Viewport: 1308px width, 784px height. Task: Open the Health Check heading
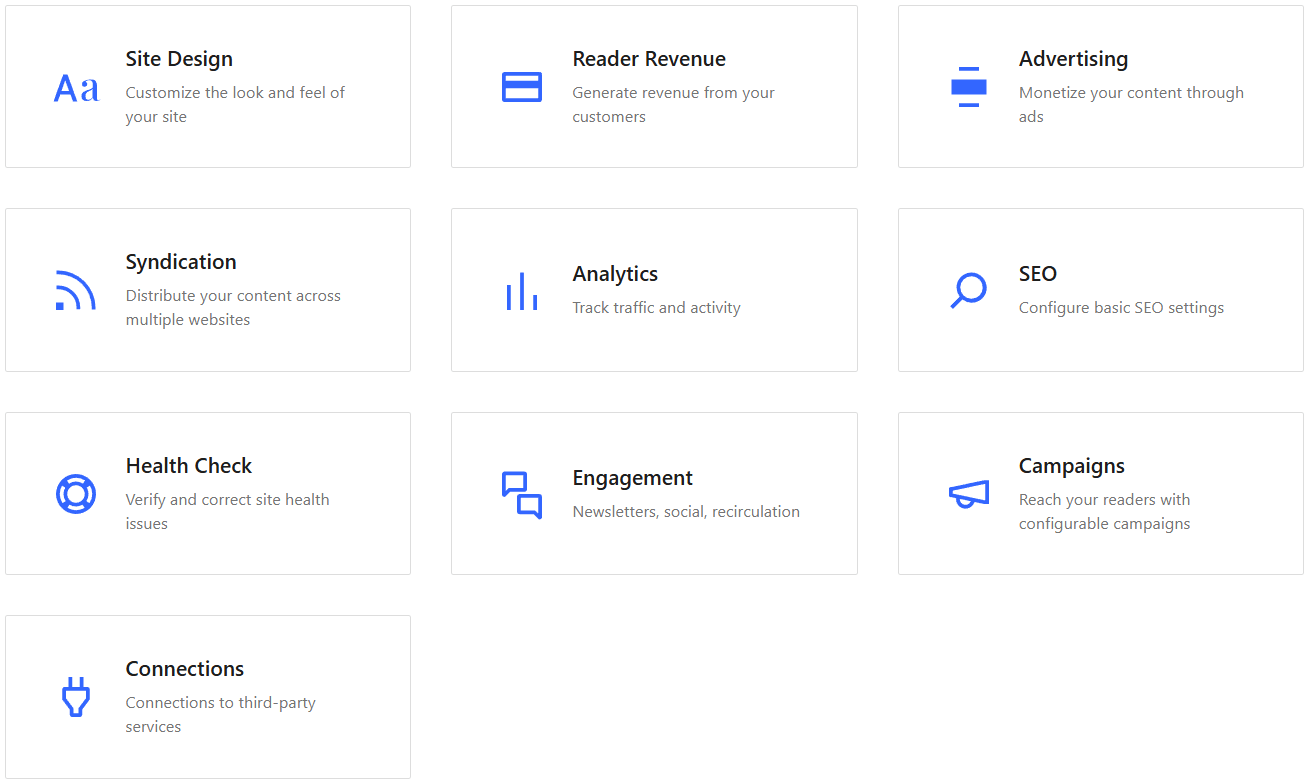pos(189,466)
